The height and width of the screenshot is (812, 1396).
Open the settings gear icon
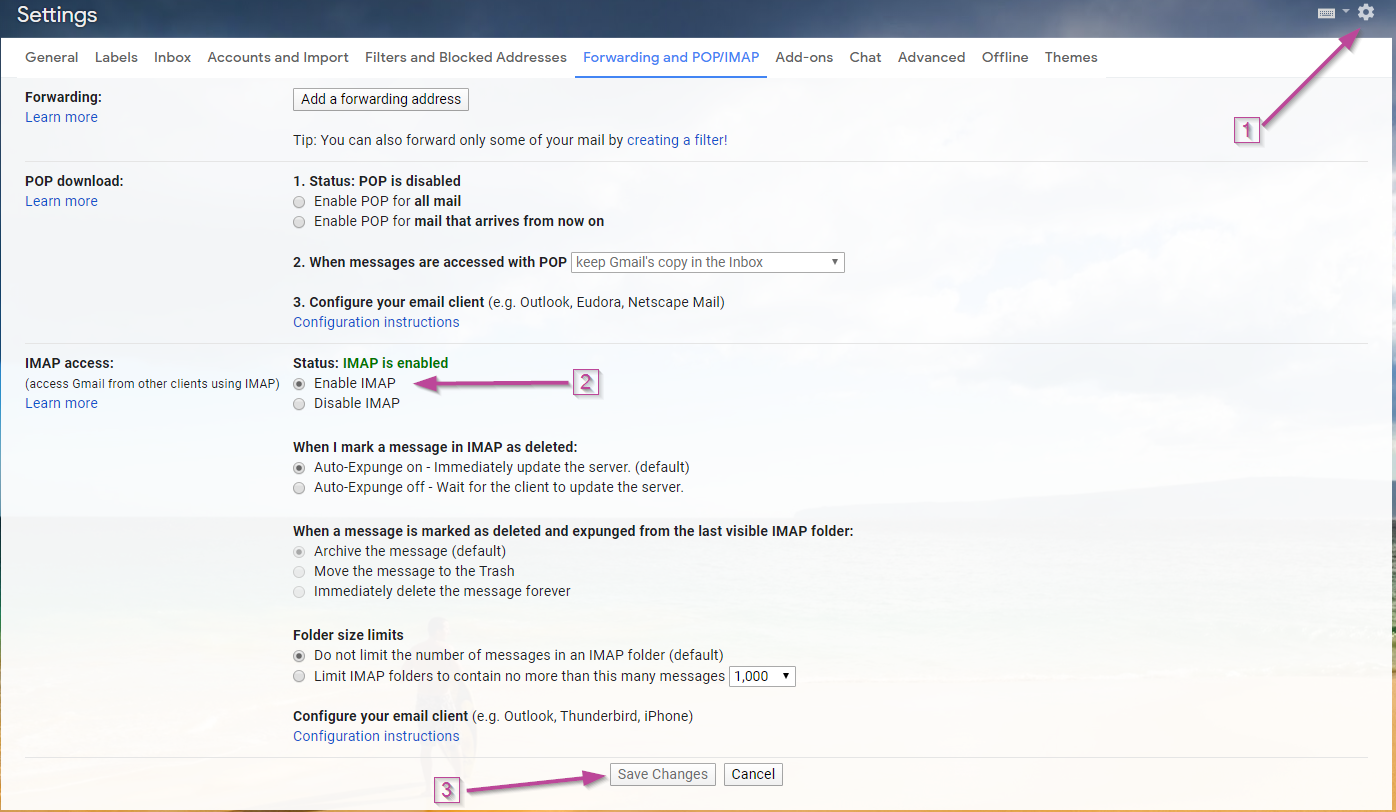pyautogui.click(x=1366, y=12)
